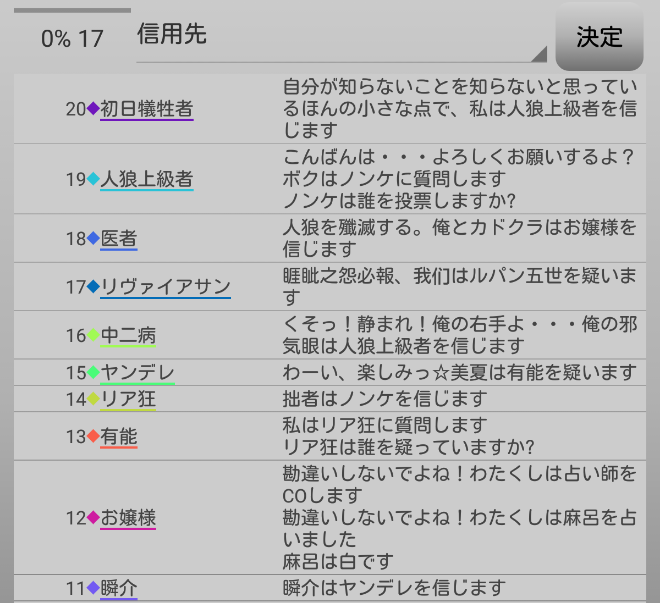Tap the 瞬介 player name
The width and height of the screenshot is (660, 603).
[119, 588]
